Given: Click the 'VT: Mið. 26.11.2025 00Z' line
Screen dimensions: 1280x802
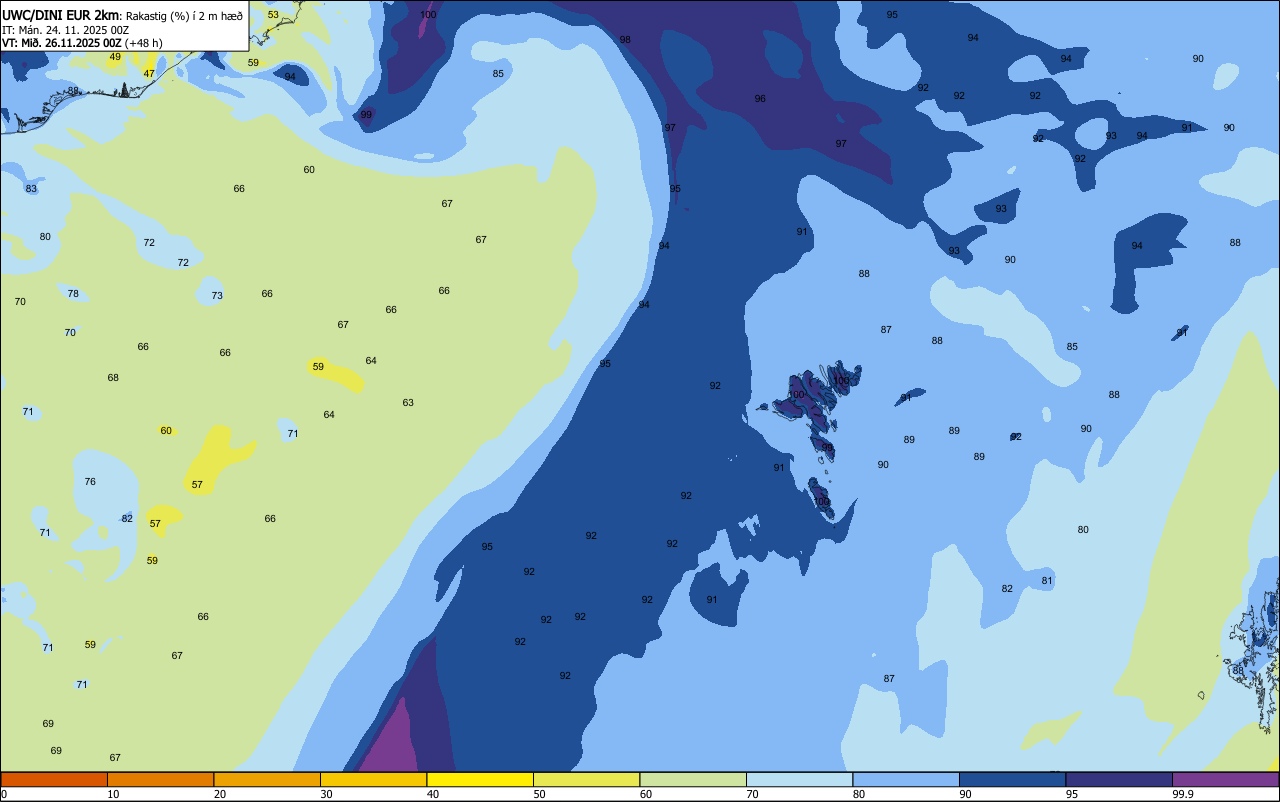Looking at the screenshot, I should click(62, 43).
